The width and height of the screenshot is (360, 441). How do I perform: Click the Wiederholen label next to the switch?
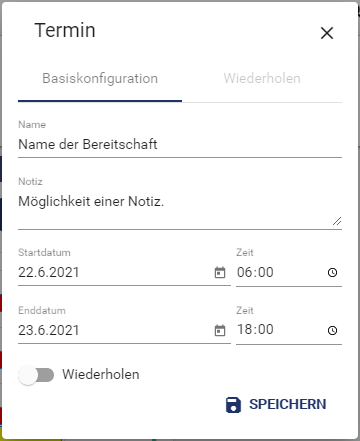[x=101, y=374]
